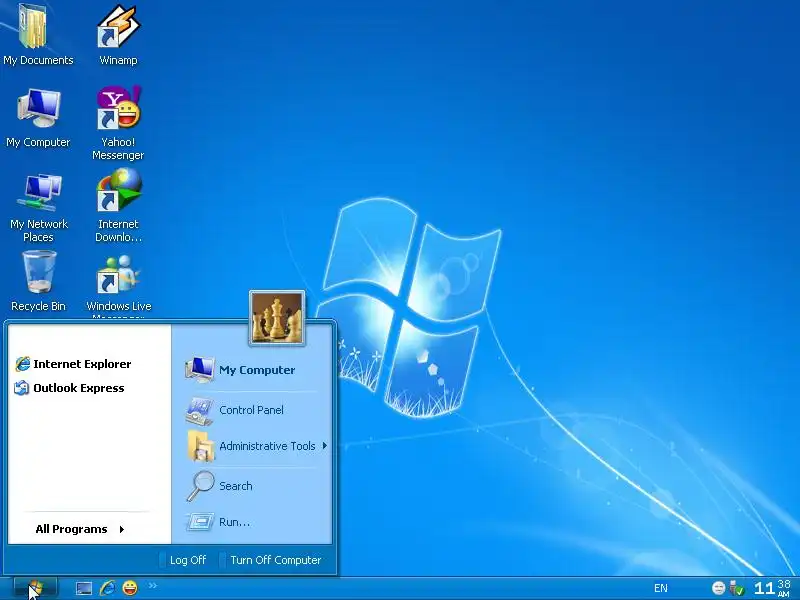Viewport: 800px width, 600px height.
Task: Open Search from the Start menu
Action: (x=219, y=486)
